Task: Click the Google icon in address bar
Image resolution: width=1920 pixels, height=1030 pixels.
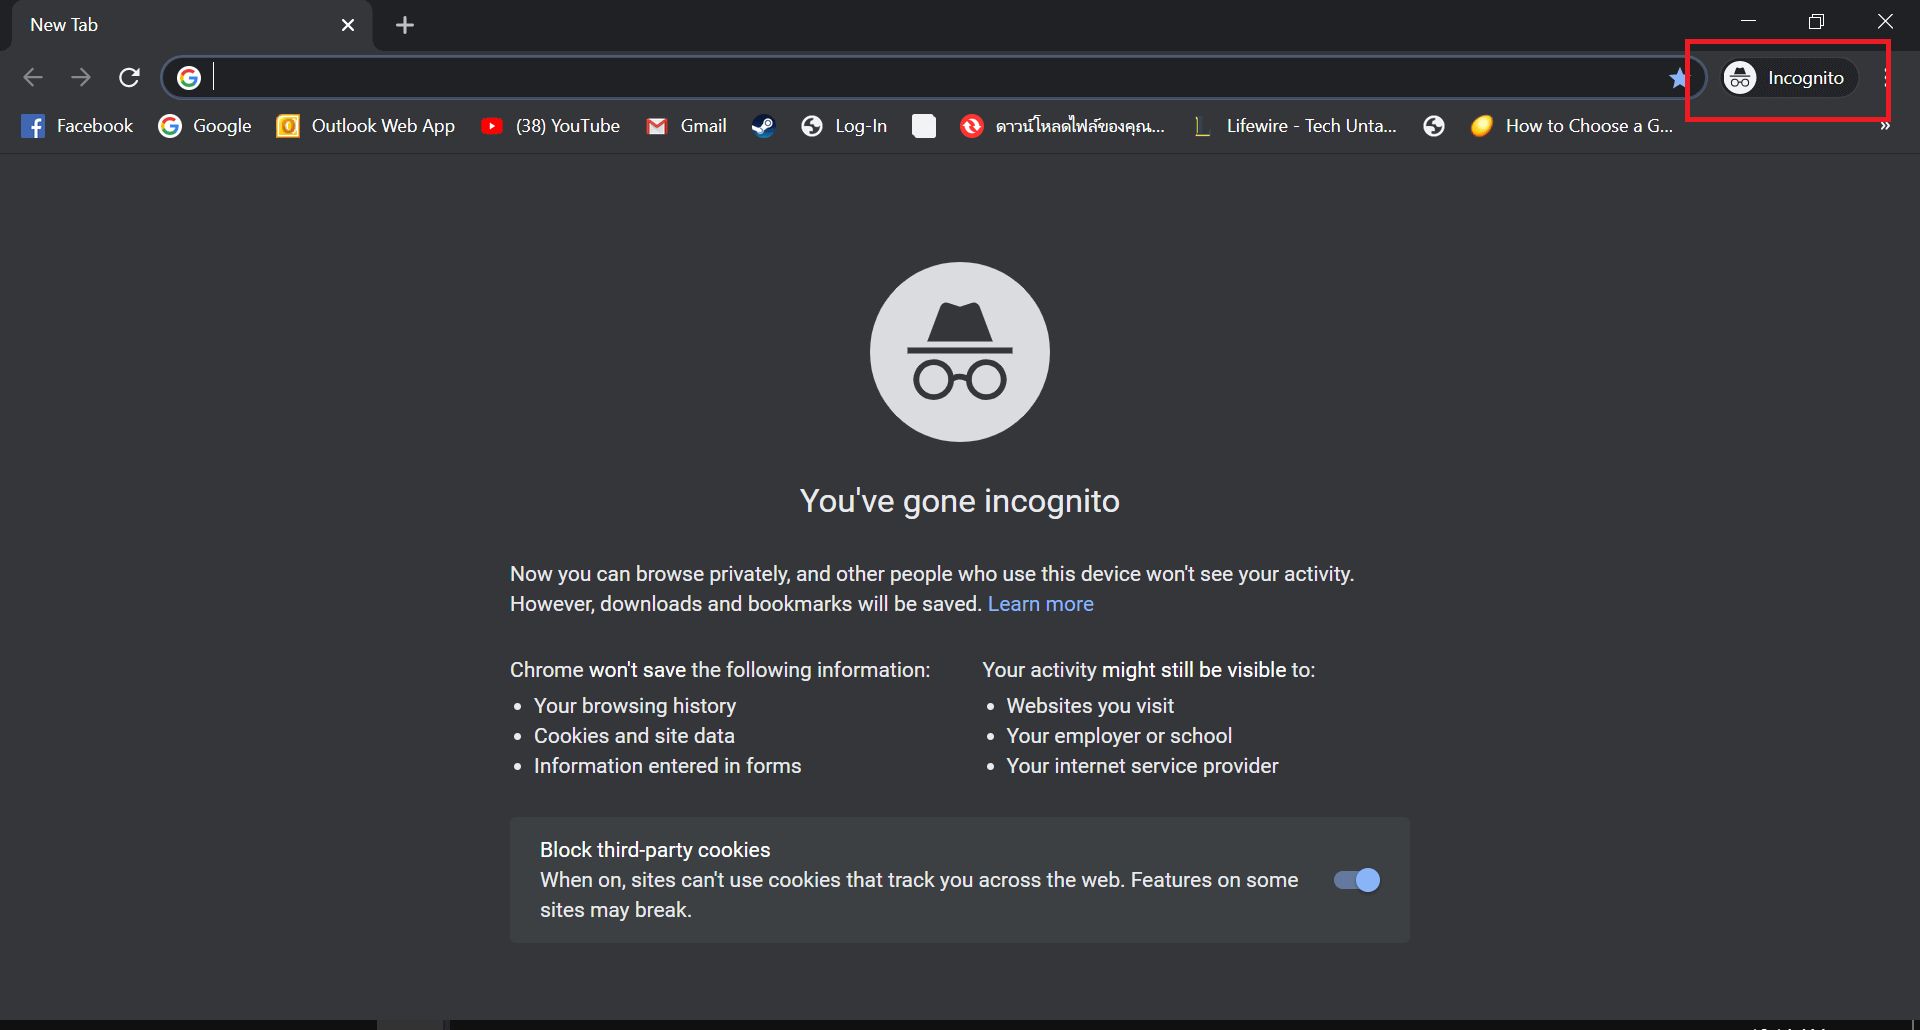Action: 189,77
